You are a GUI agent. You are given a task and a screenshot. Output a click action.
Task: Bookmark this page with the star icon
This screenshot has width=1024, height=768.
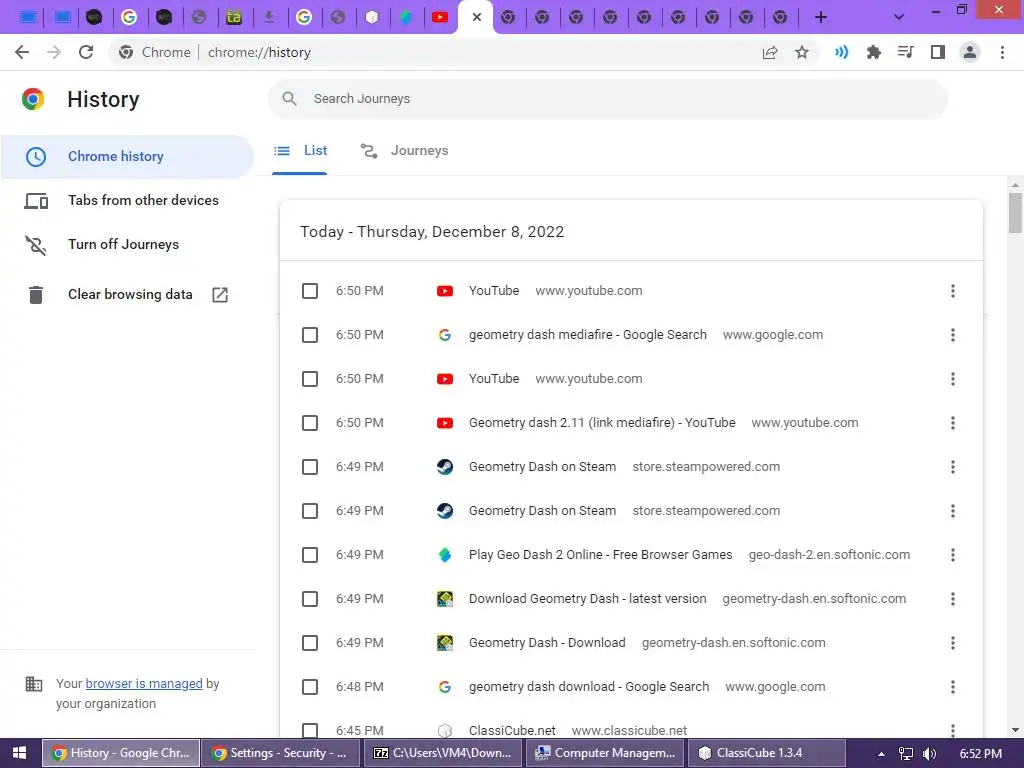pos(802,52)
